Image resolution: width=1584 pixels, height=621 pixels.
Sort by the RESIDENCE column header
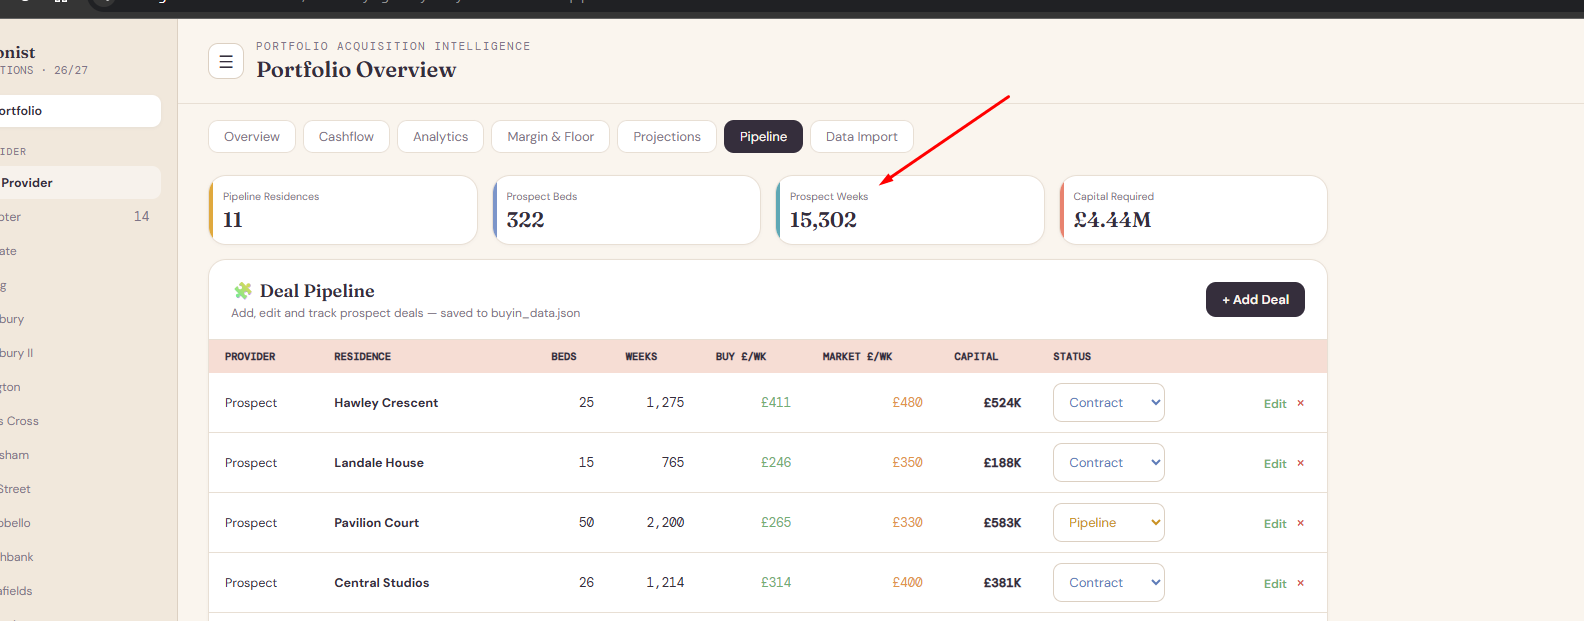click(x=362, y=357)
